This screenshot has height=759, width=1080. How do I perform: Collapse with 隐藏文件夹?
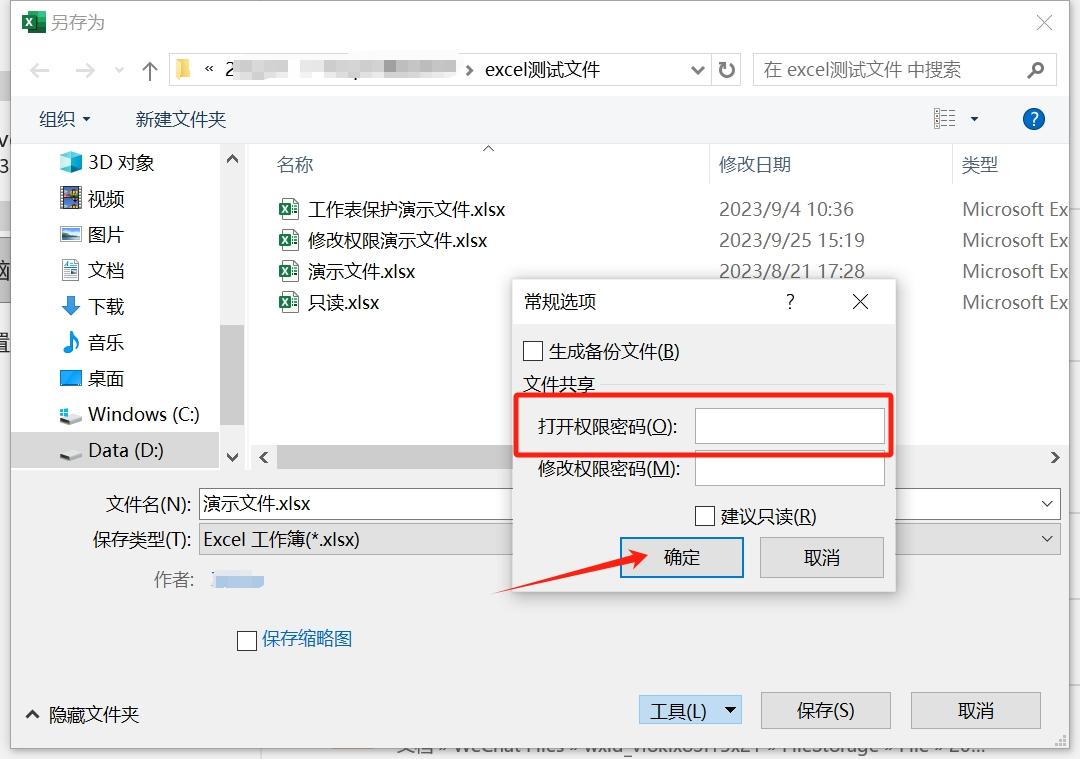83,715
